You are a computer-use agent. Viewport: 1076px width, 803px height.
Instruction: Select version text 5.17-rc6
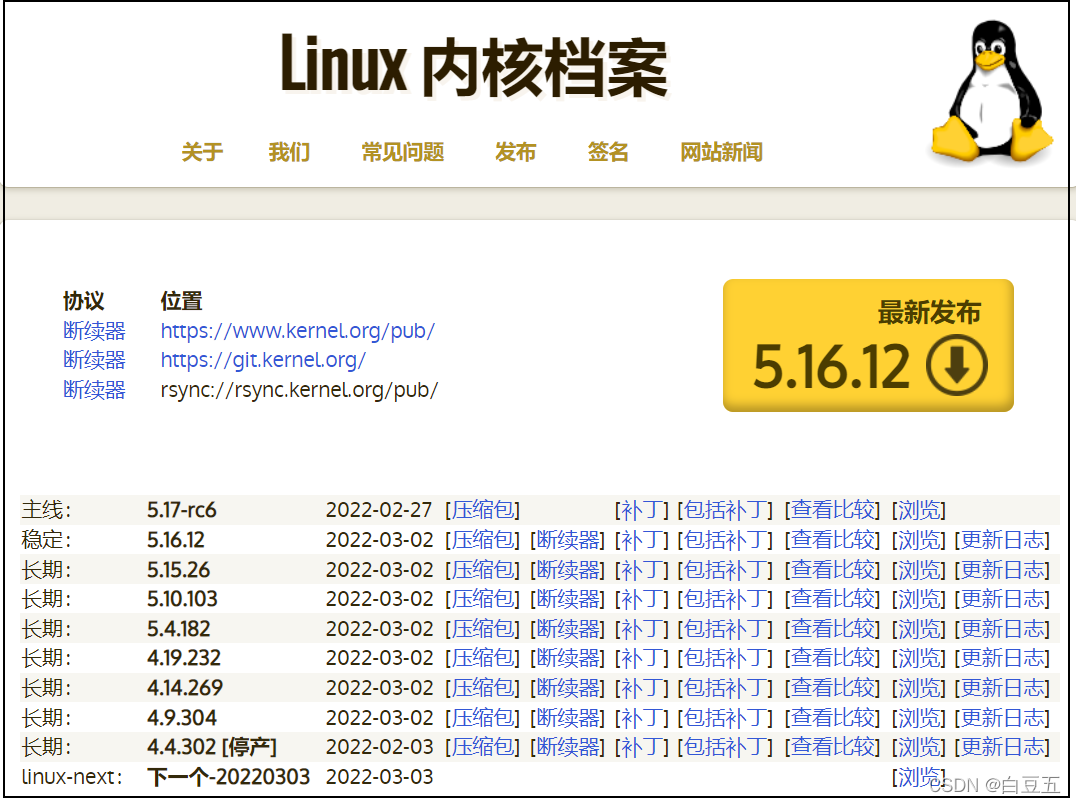point(182,510)
